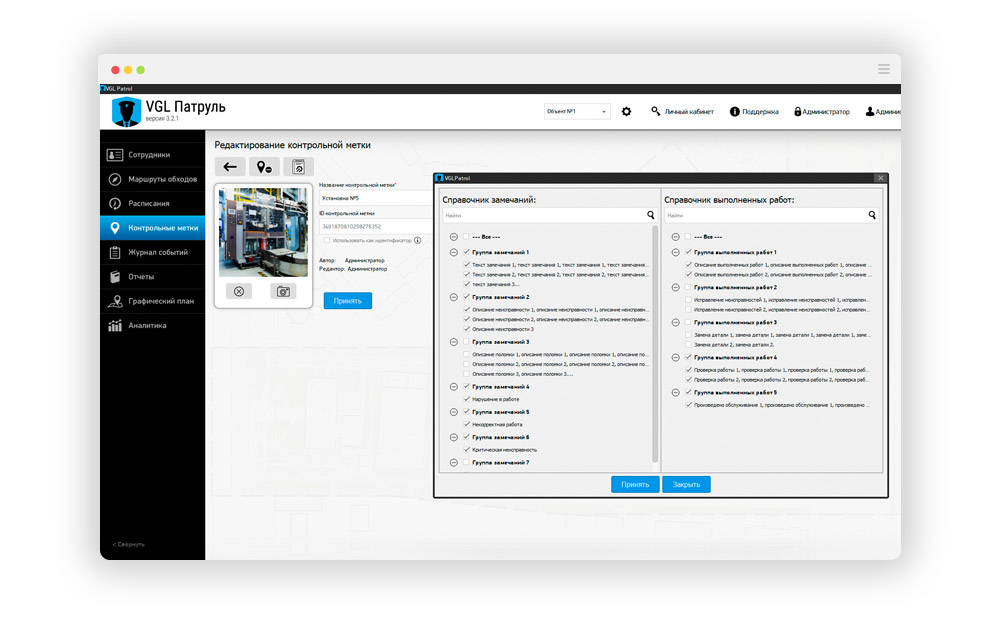Click Принять button in the dialog
Image resolution: width=999 pixels, height=620 pixels.
coord(635,484)
